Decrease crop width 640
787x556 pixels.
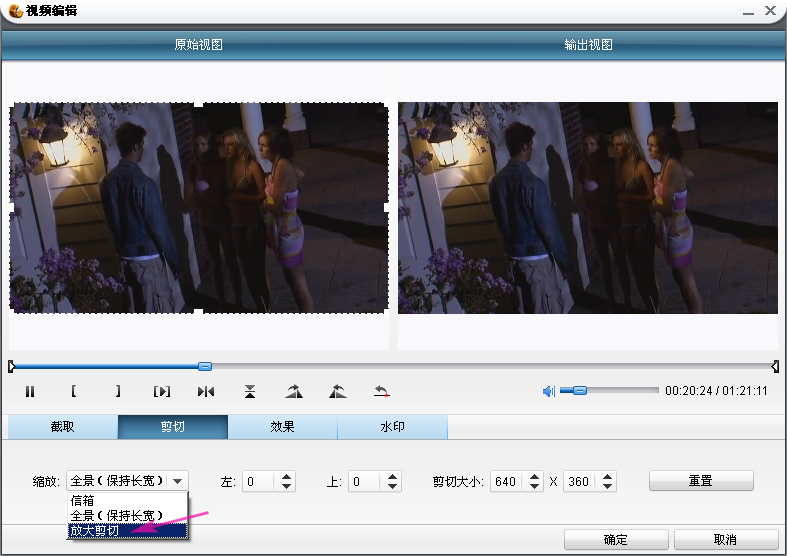tap(535, 486)
